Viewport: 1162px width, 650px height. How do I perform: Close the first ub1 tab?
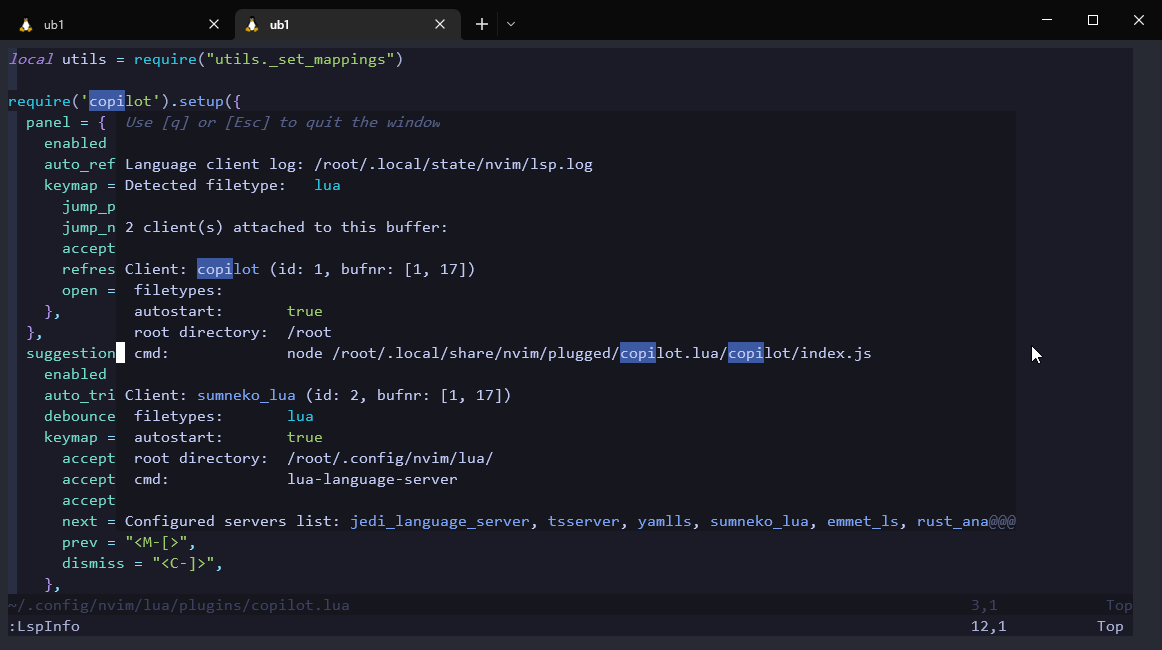coord(214,24)
